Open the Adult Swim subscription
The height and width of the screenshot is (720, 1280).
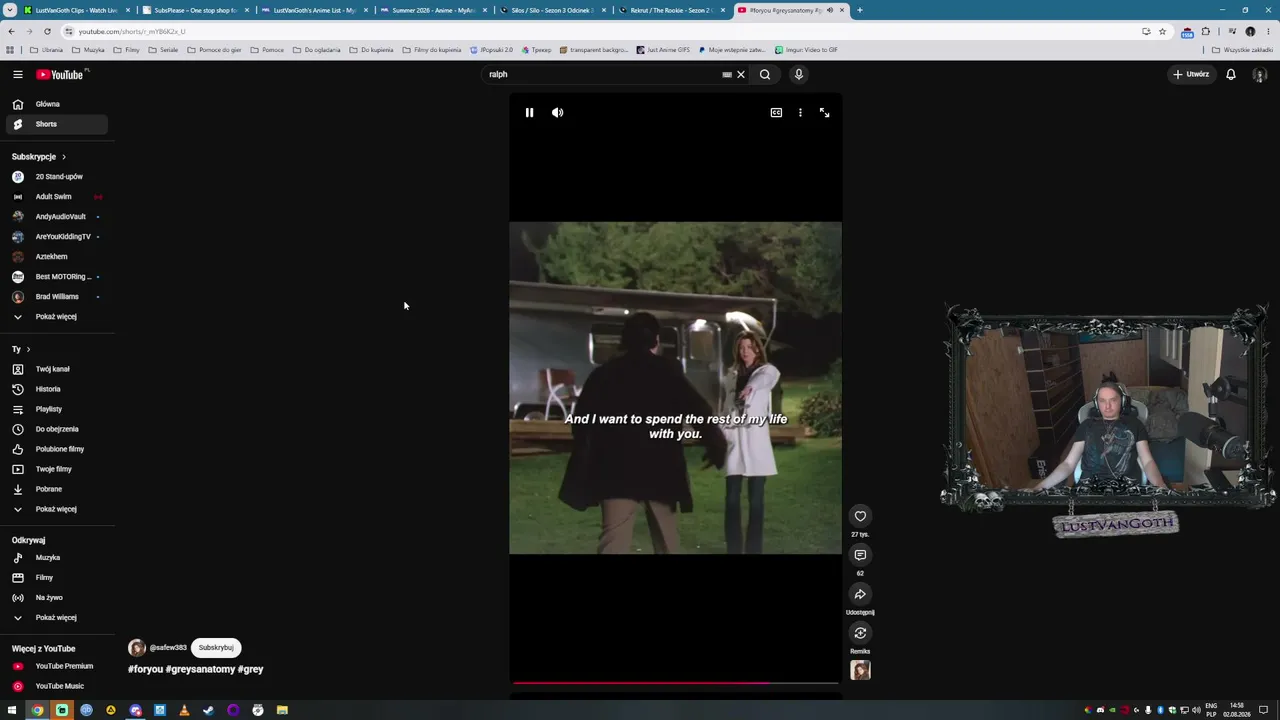coord(57,197)
